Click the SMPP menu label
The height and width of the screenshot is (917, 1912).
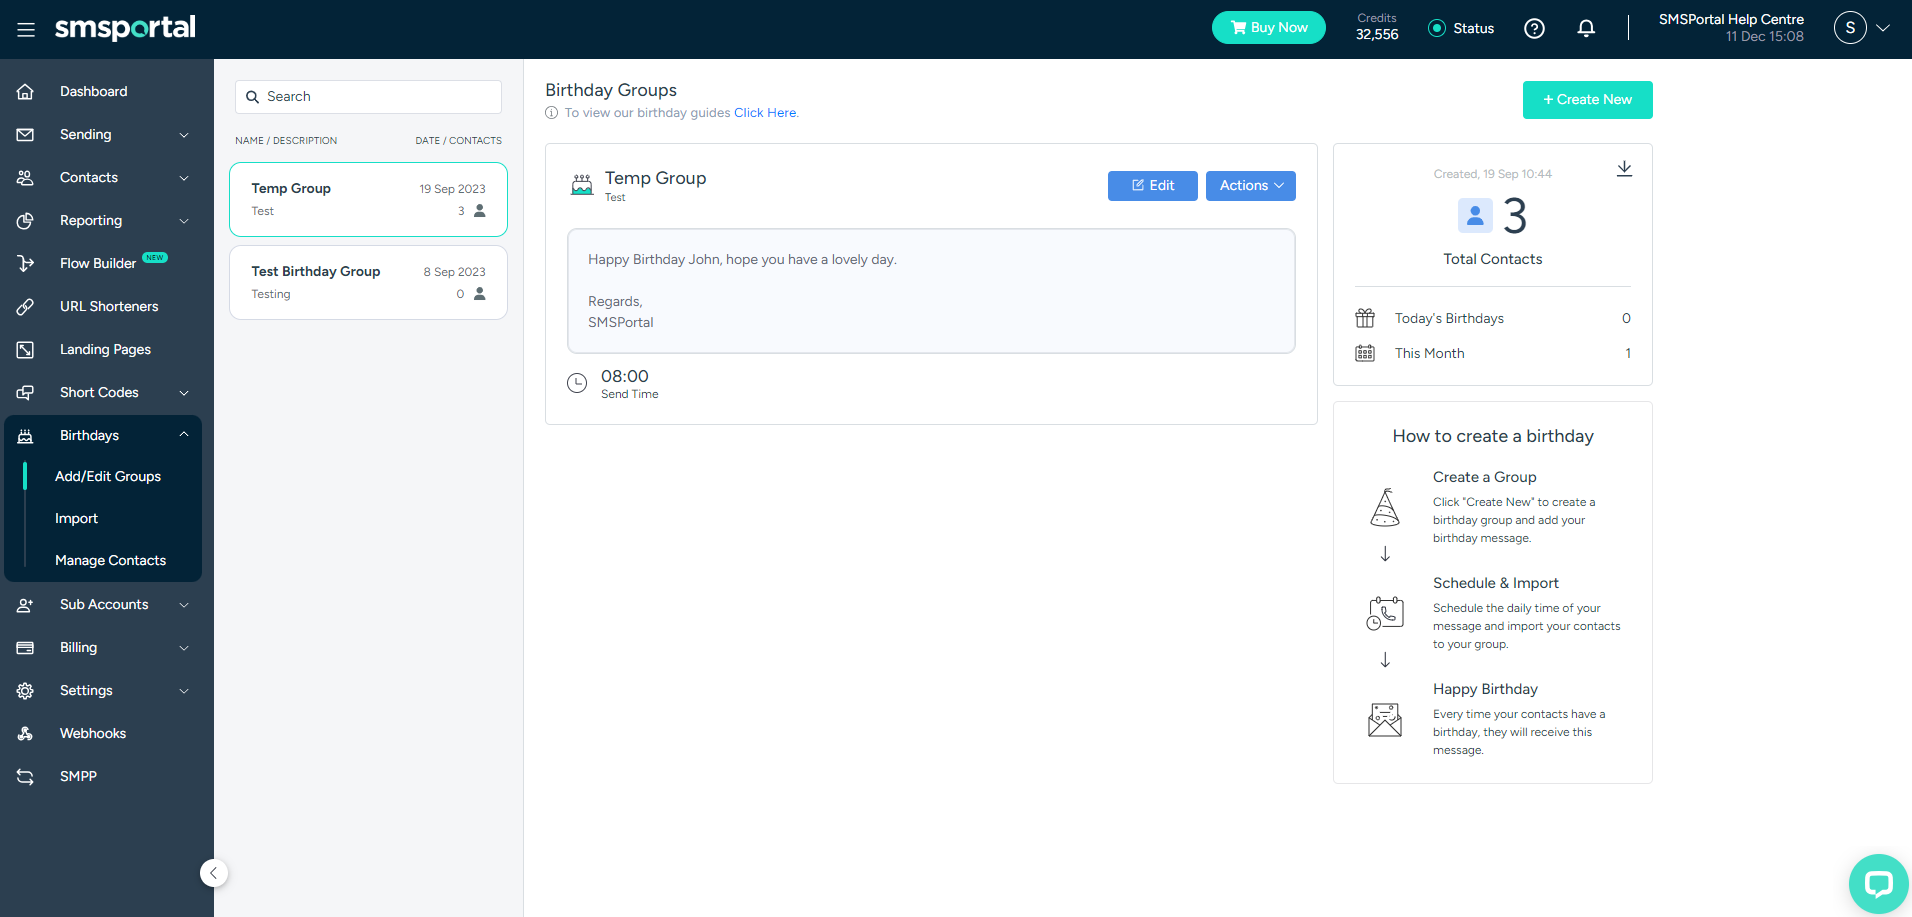click(x=78, y=776)
